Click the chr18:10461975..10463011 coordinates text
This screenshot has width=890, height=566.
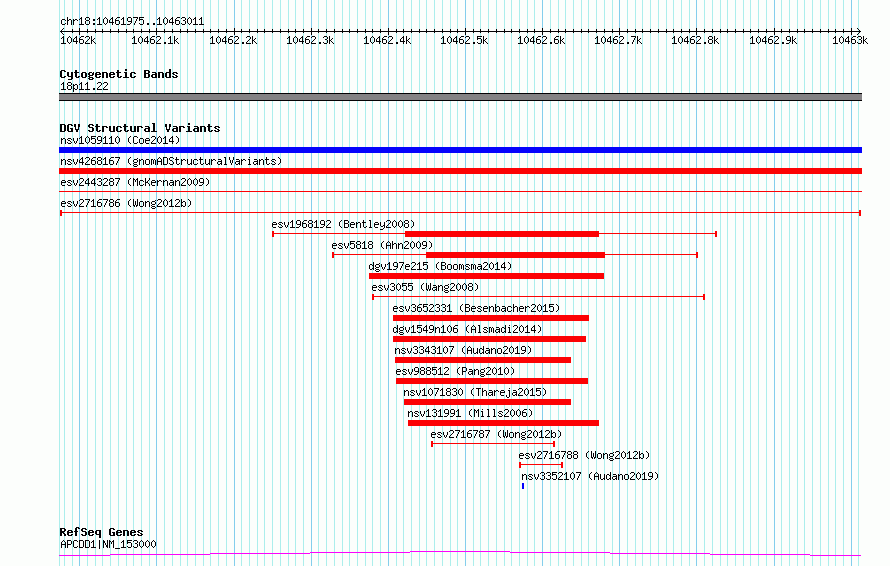[132, 22]
